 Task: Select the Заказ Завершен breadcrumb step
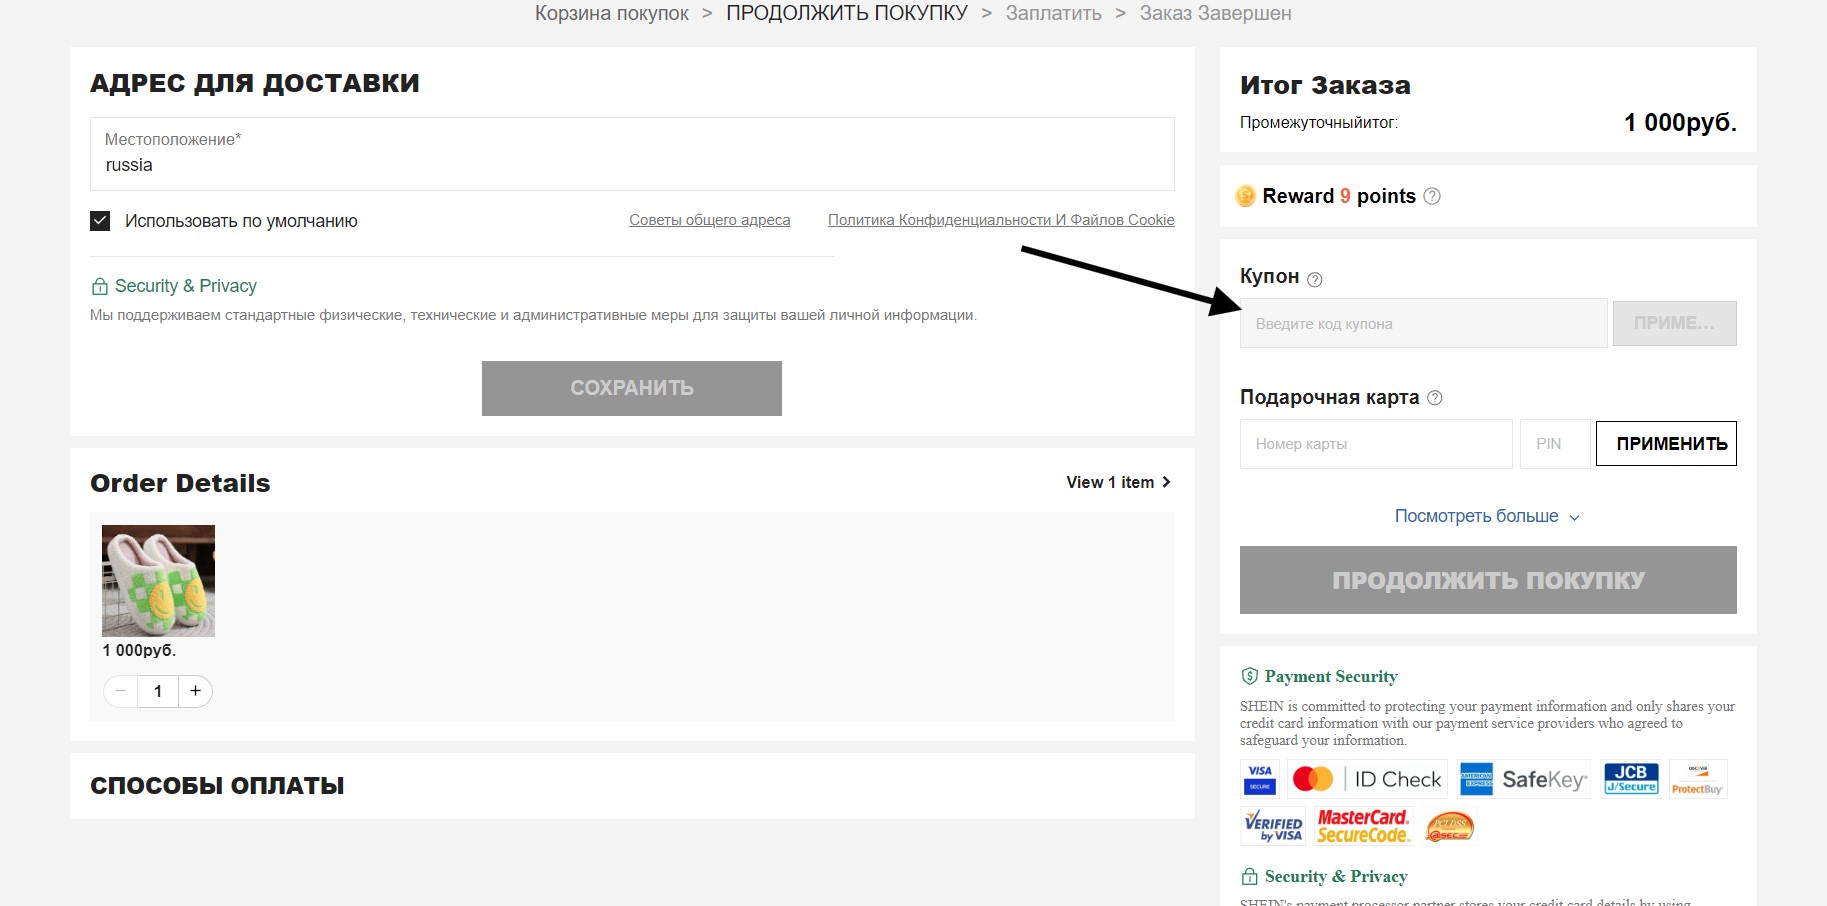pos(1216,13)
